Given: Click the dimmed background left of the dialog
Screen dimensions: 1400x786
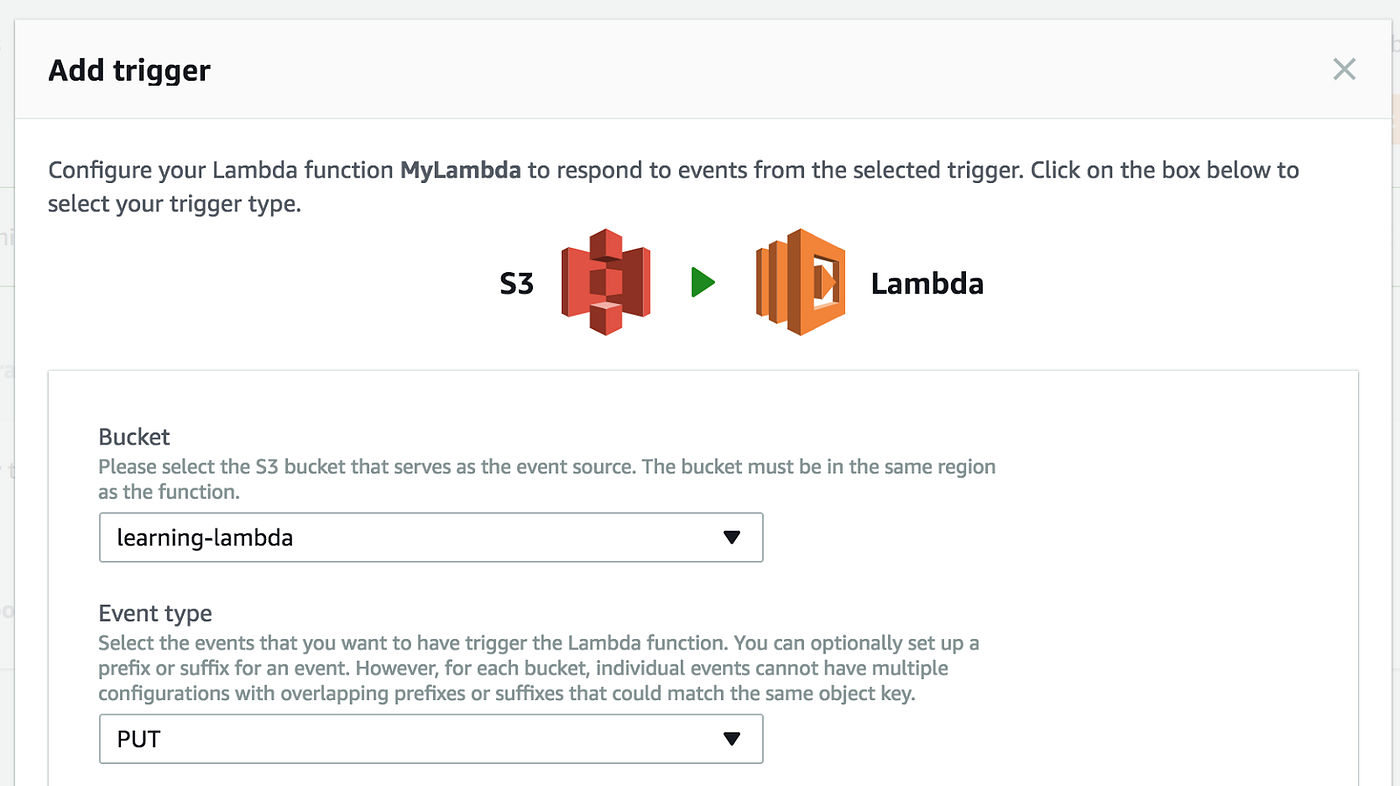Looking at the screenshot, I should click(x=7, y=400).
